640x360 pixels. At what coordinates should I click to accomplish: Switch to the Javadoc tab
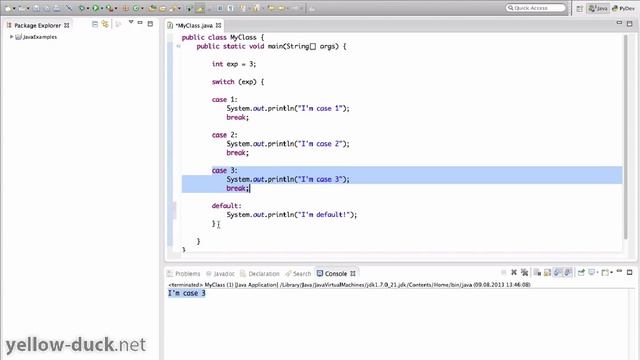[x=220, y=273]
